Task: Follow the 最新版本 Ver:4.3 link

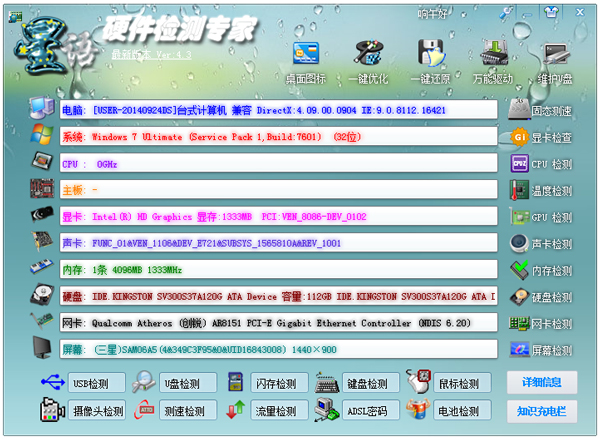Action: coord(152,54)
